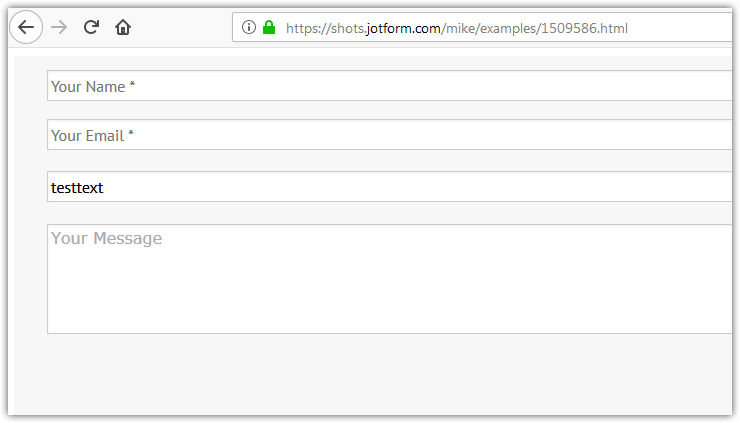Click "mike/examples" path segment in URL

[x=490, y=29]
